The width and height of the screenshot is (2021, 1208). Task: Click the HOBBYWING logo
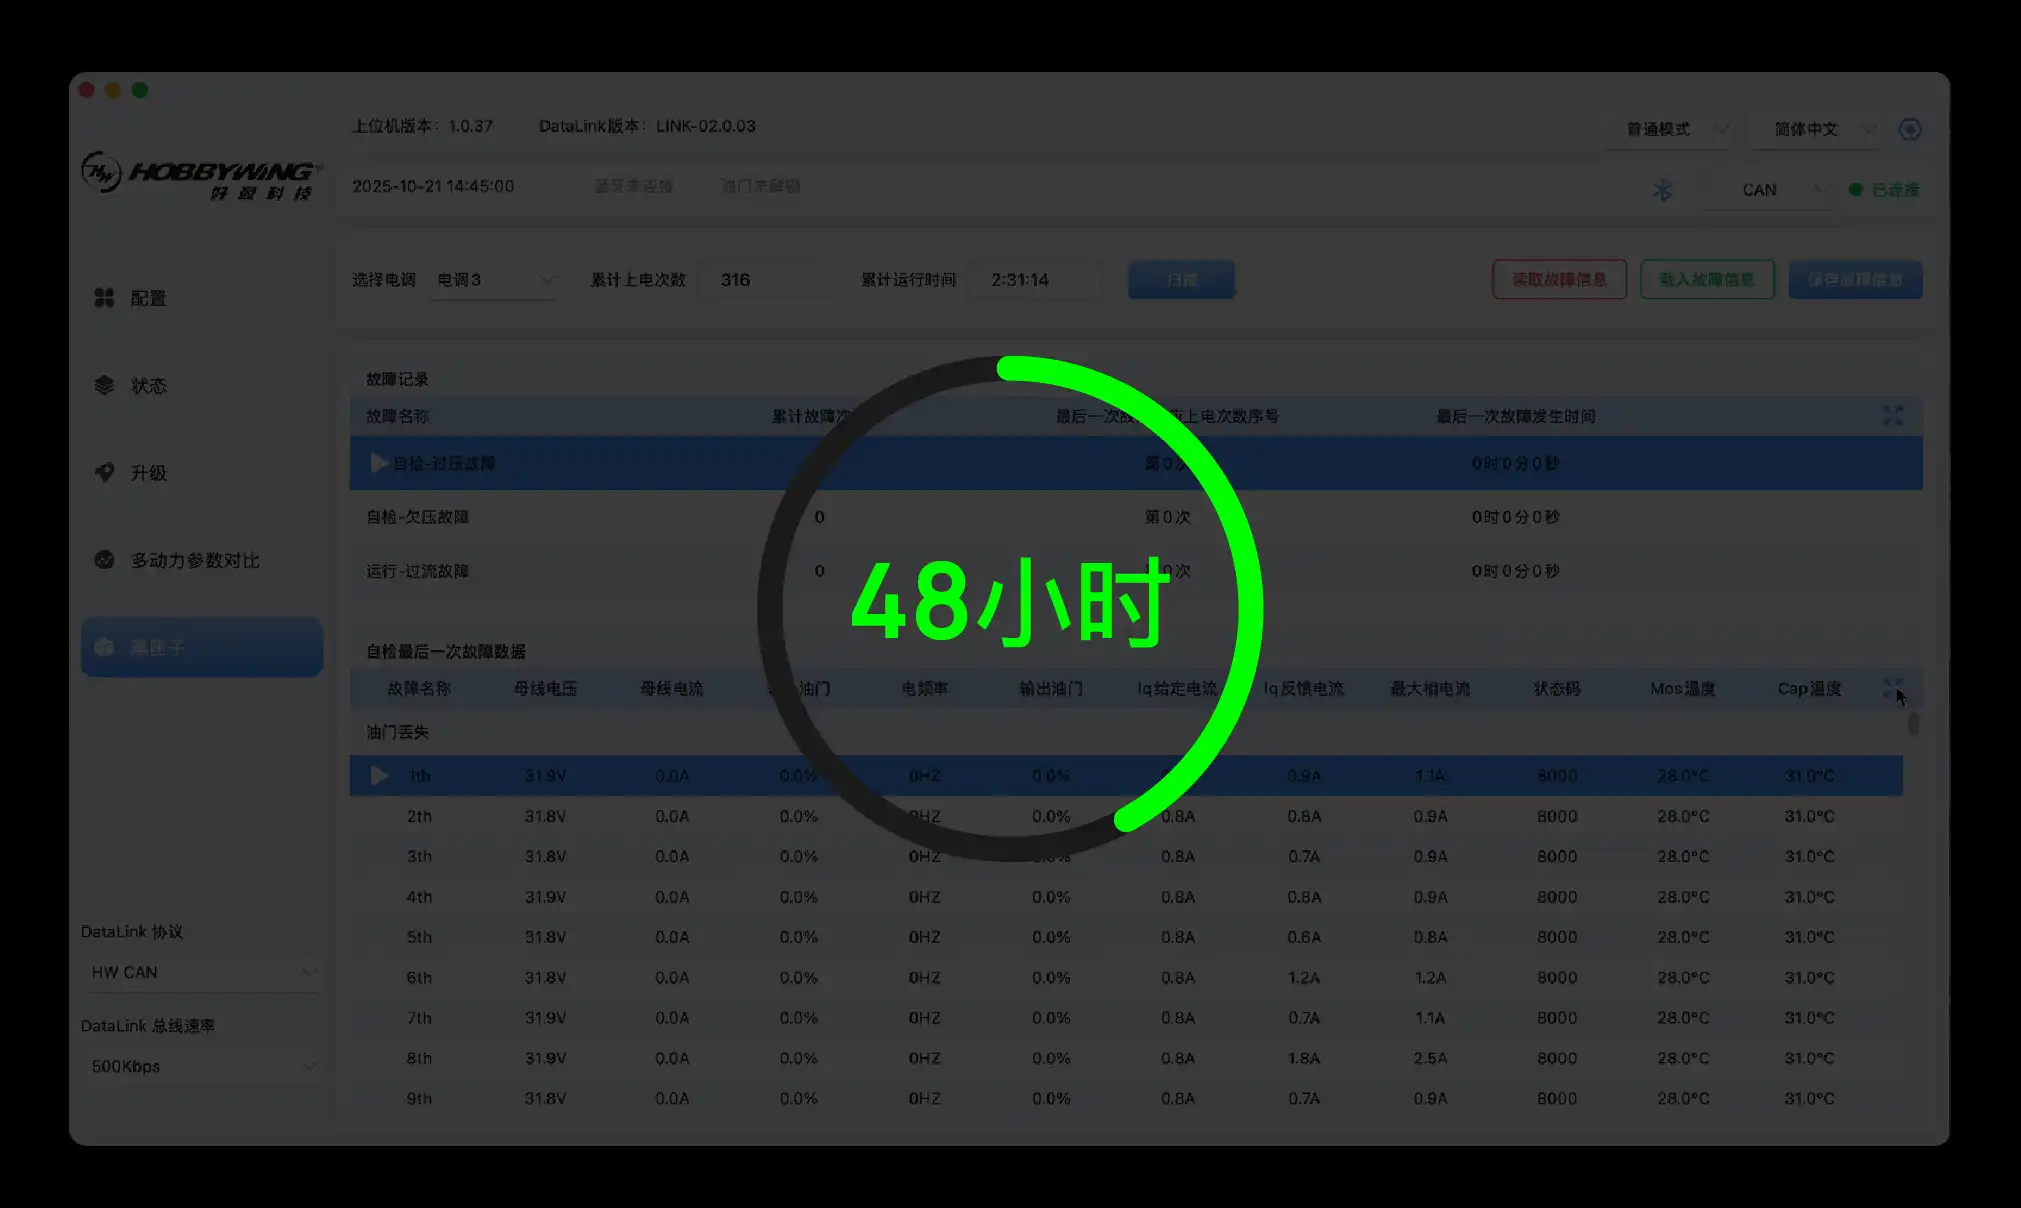coord(201,175)
